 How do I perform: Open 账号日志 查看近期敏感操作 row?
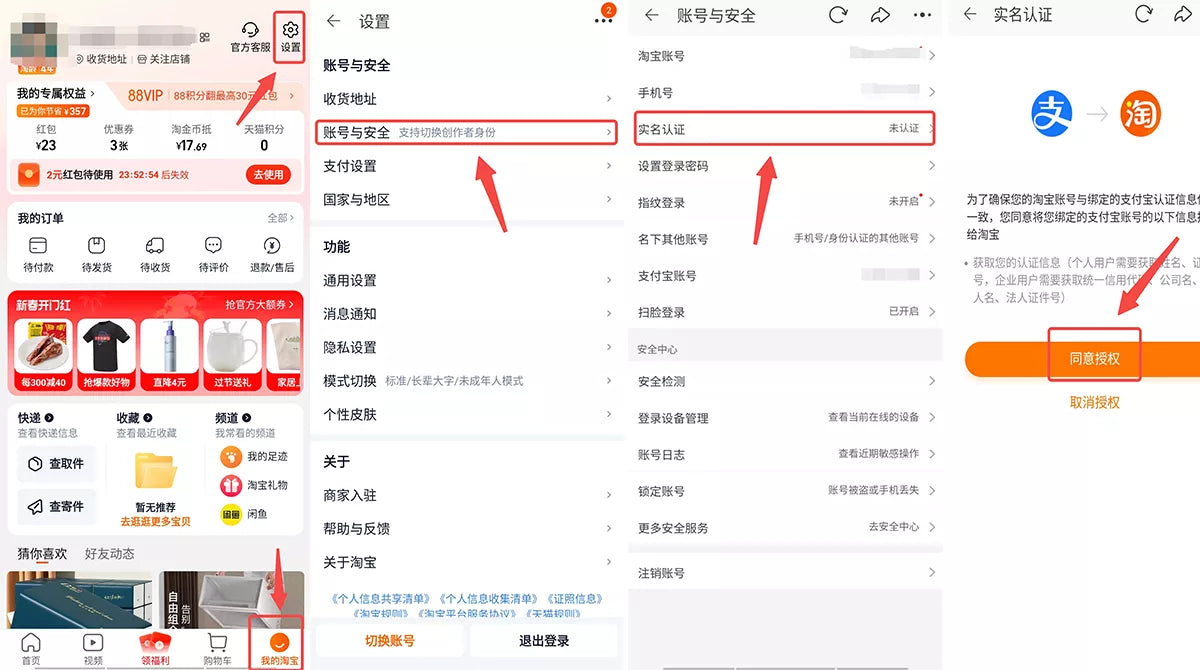pos(785,454)
